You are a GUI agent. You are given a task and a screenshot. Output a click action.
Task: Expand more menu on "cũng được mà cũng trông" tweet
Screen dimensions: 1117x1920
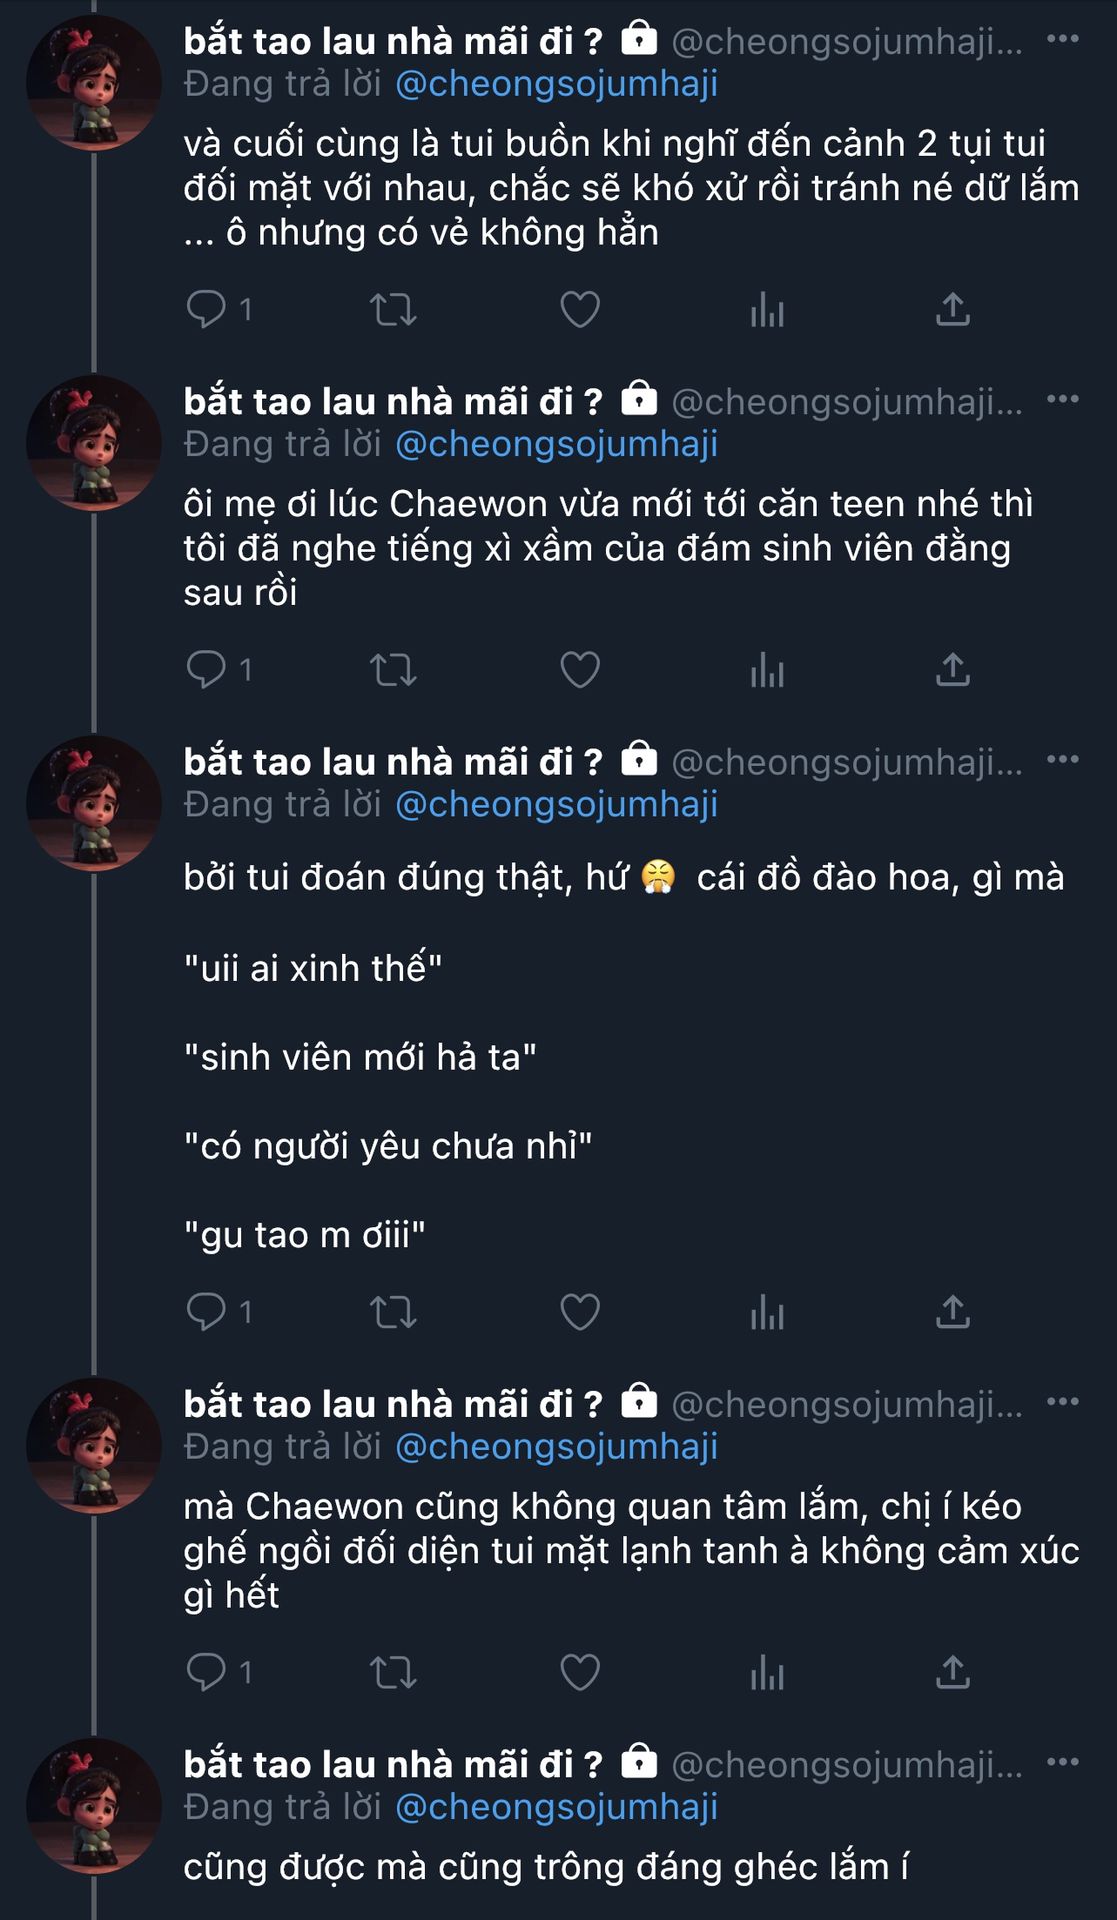coord(1062,1762)
